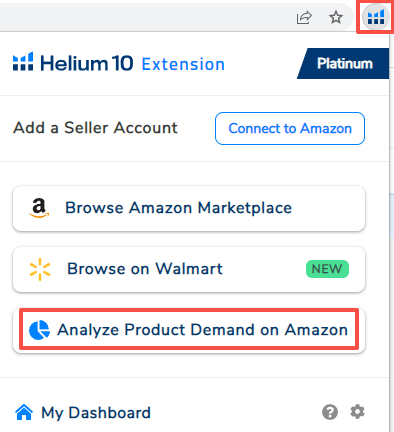Image resolution: width=394 pixels, height=432 pixels.
Task: Click the Platinum plan badge
Action: click(343, 63)
